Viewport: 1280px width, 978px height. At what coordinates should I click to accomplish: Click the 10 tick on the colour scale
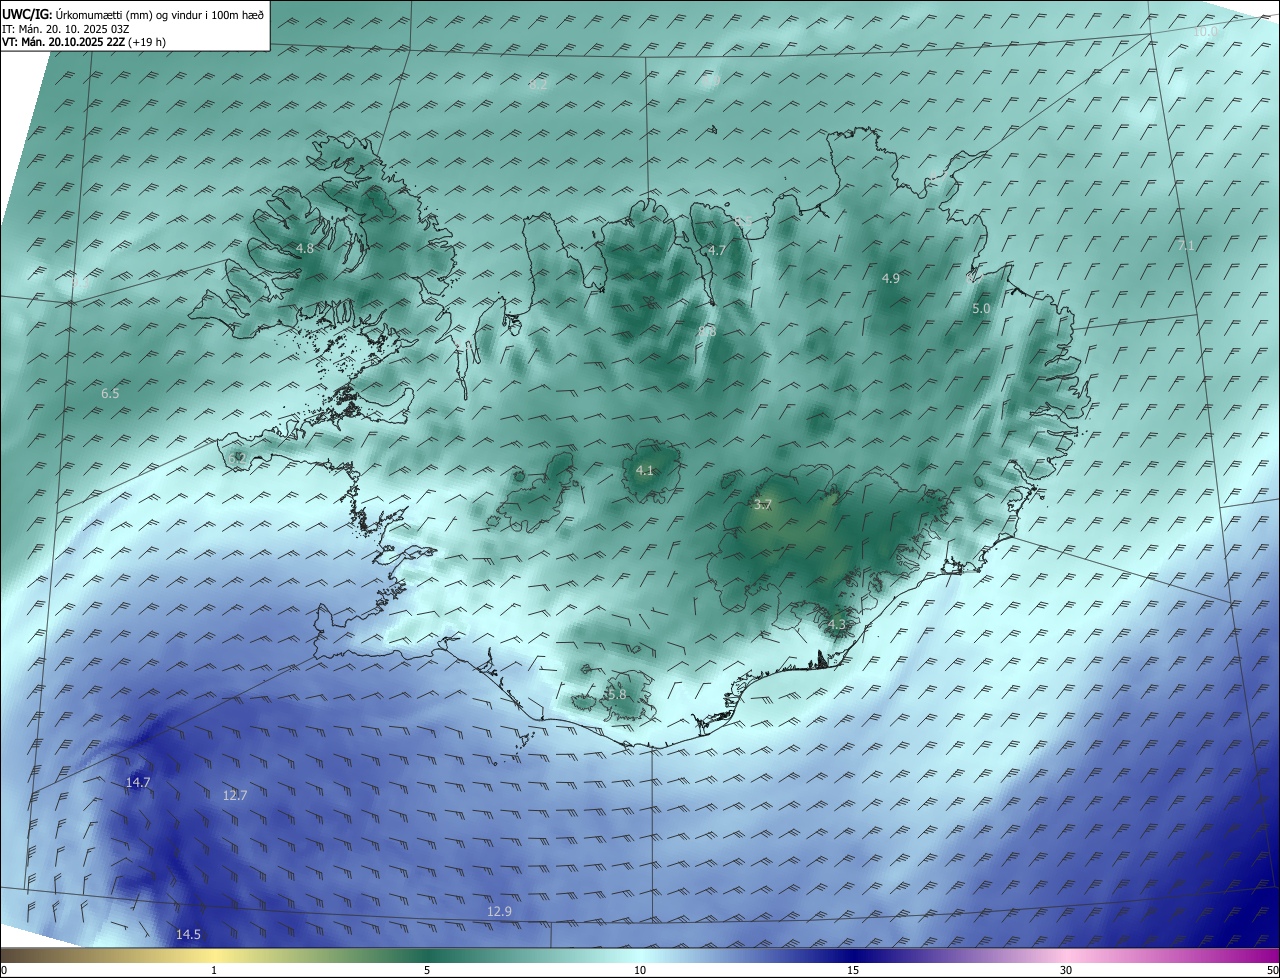pos(640,970)
